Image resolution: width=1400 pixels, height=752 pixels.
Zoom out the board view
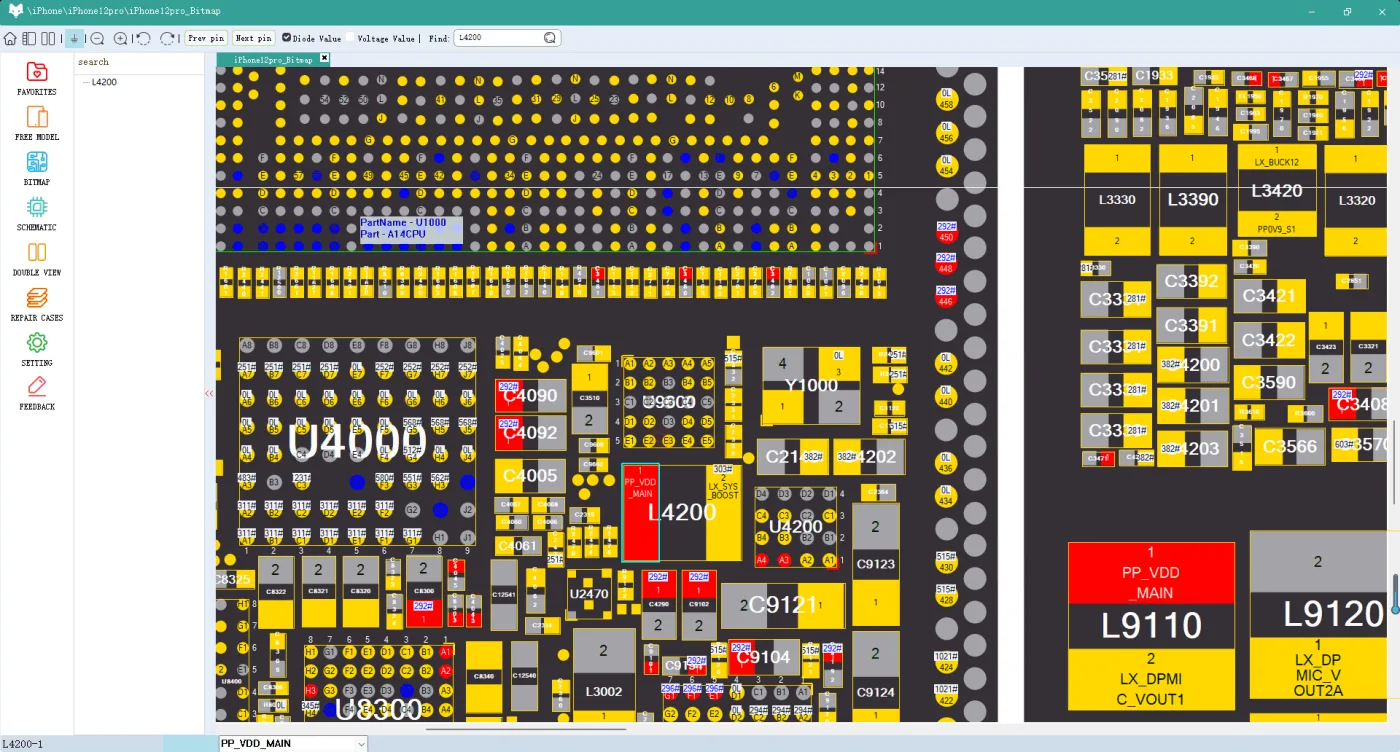click(97, 38)
